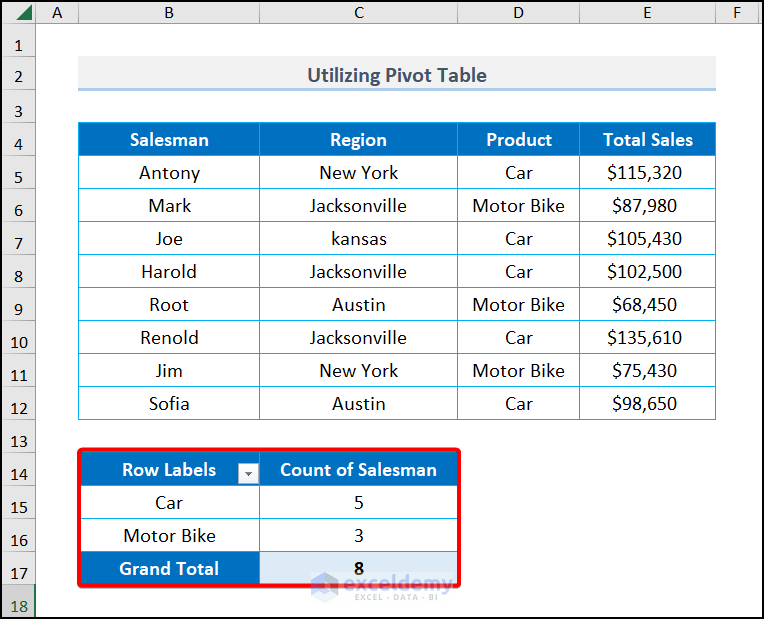
Task: Select the cell containing Antony
Action: (169, 173)
